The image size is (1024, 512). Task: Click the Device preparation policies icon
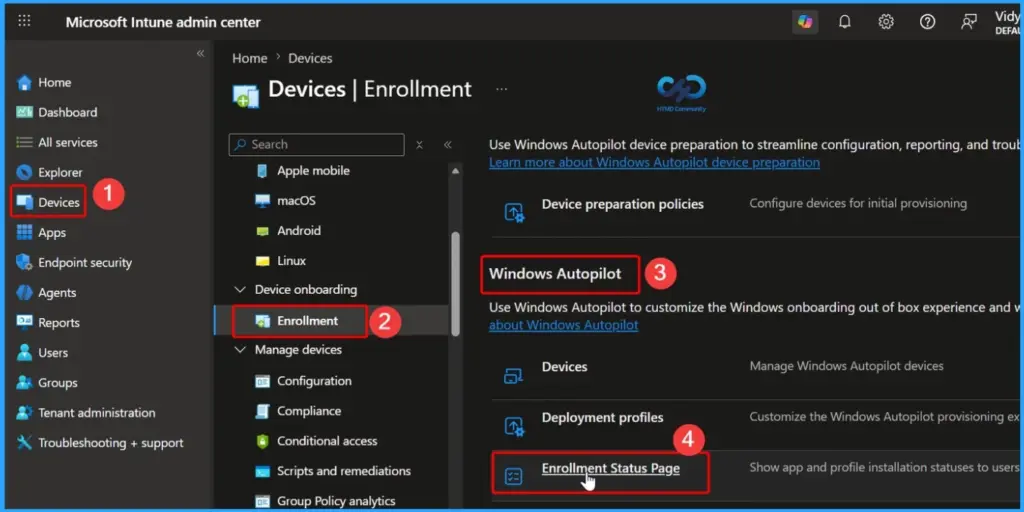514,212
